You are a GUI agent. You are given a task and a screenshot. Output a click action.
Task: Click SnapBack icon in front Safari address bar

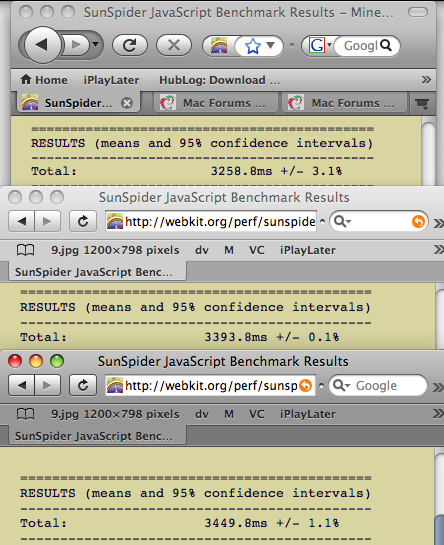(306, 385)
